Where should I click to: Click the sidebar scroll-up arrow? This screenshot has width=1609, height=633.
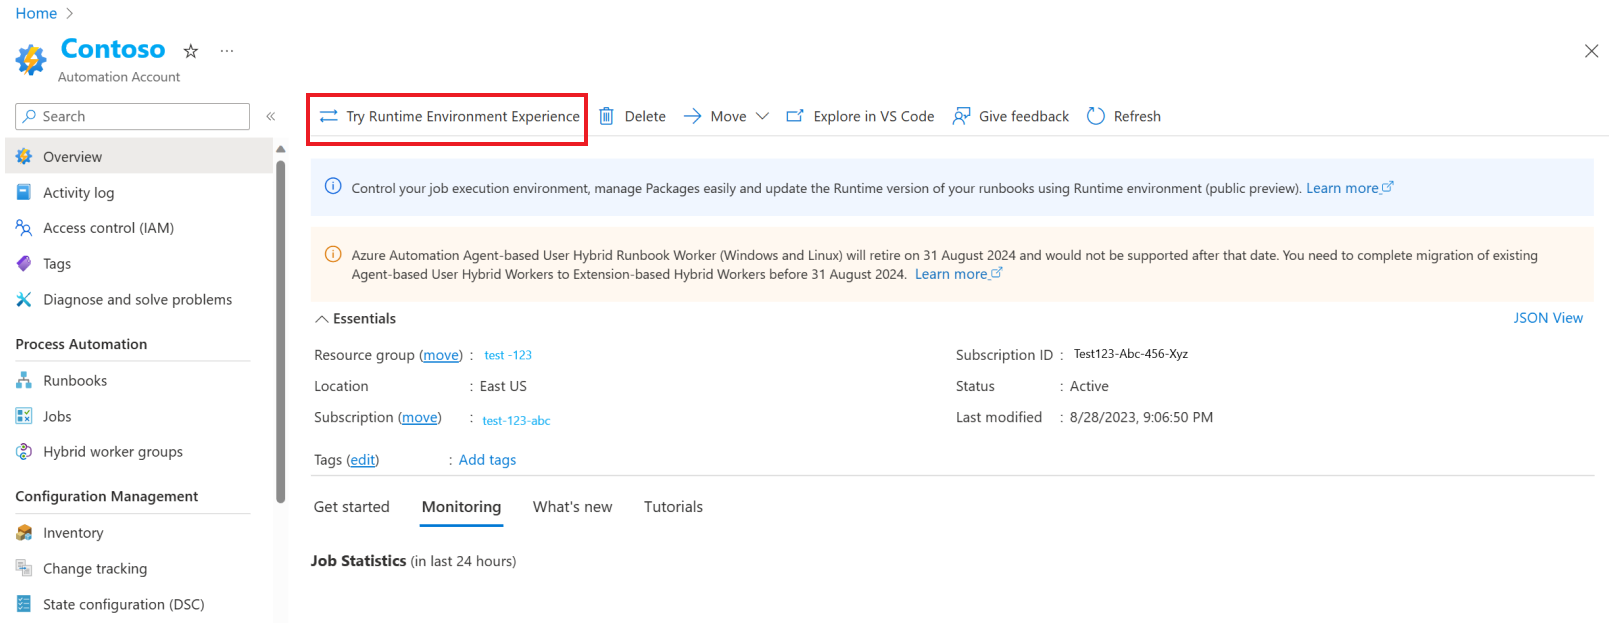coord(280,149)
